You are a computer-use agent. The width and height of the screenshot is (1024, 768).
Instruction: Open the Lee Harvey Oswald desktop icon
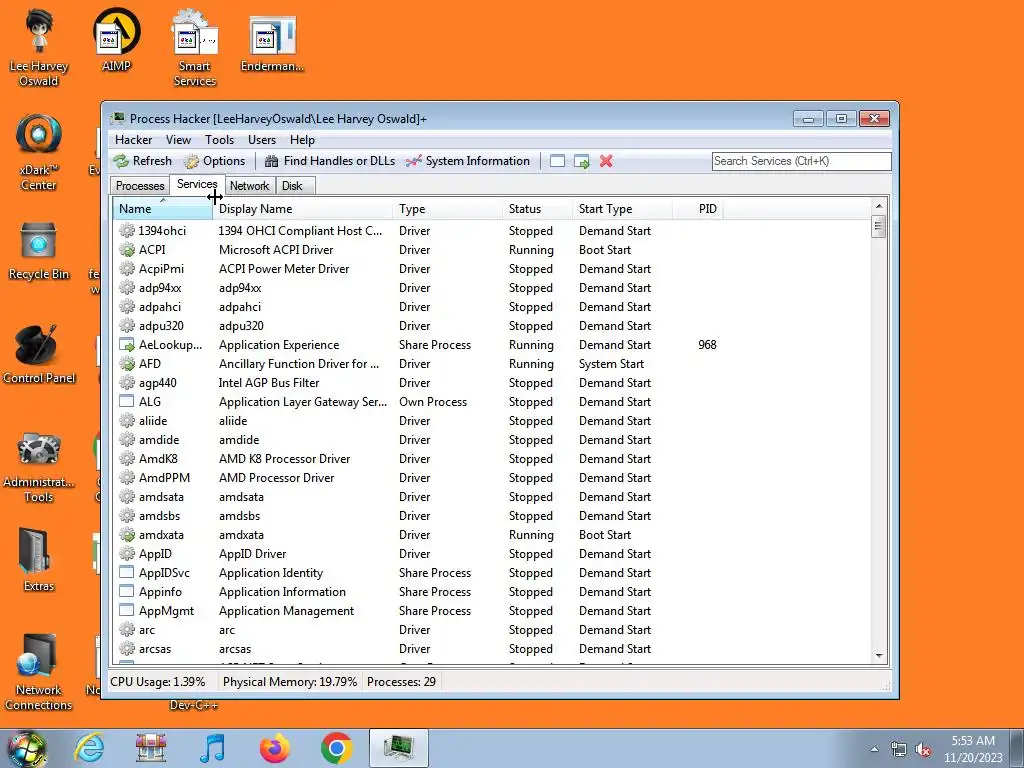(x=39, y=47)
